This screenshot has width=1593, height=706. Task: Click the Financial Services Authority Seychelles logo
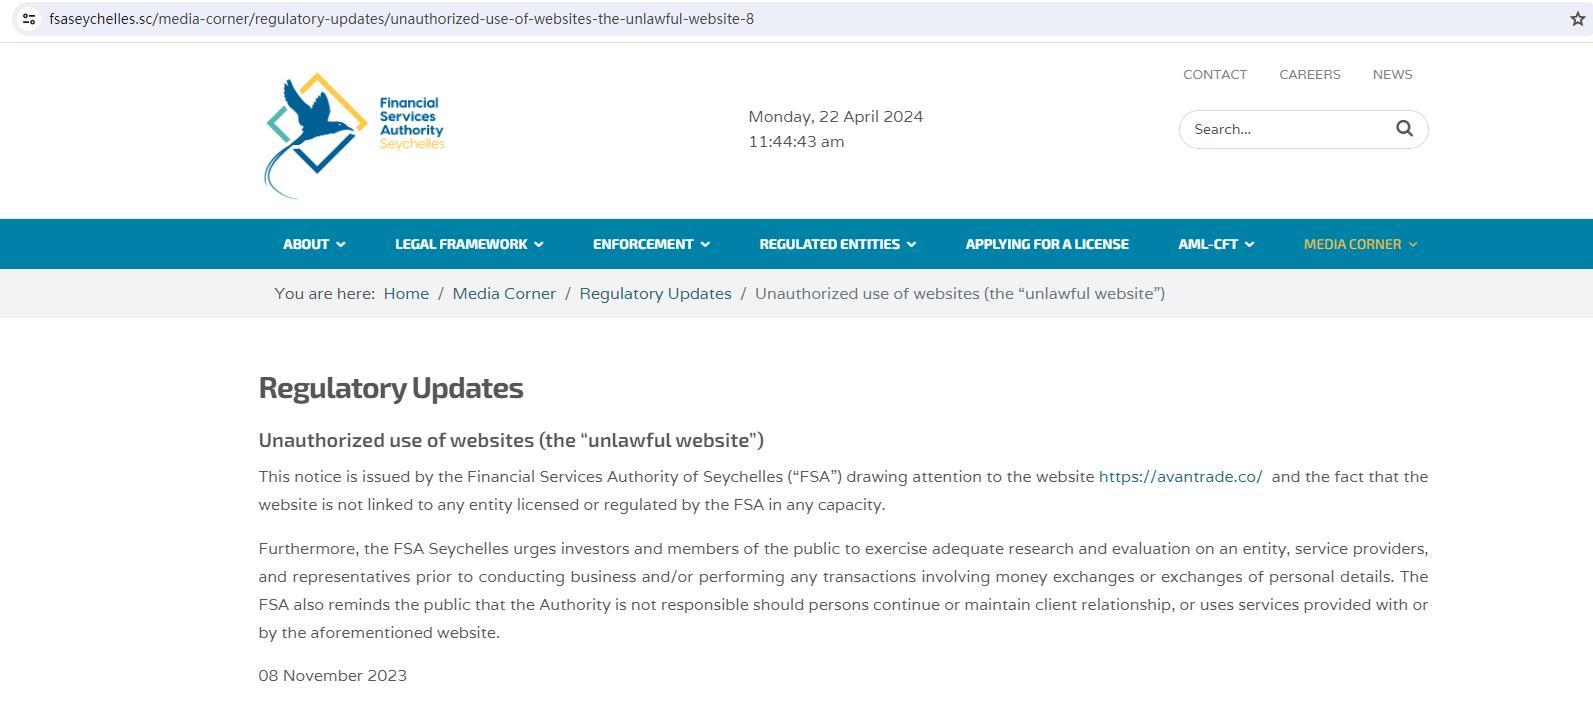click(354, 135)
